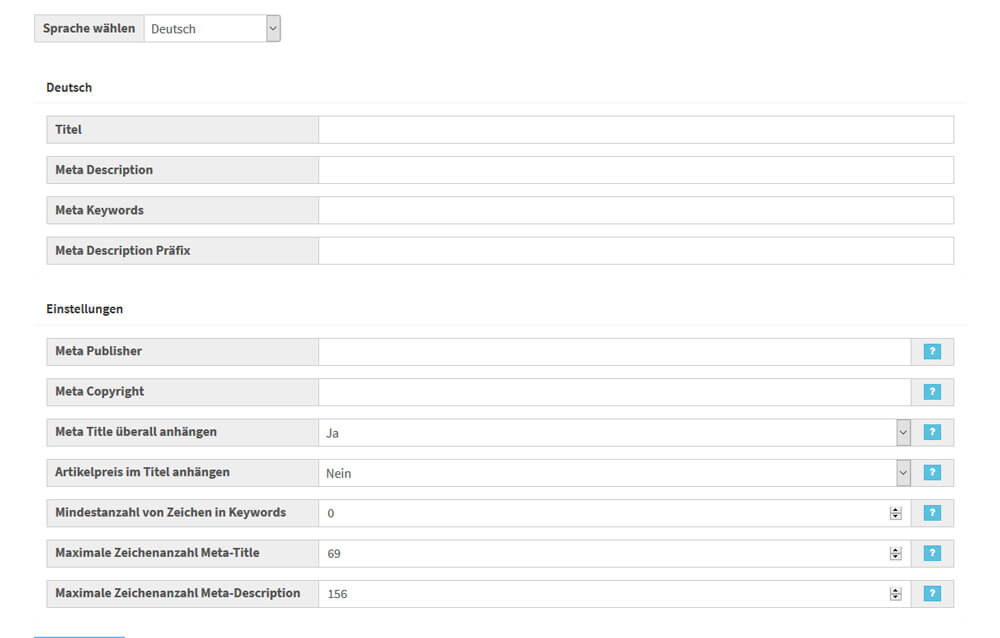Select the Meta Description Präfix field
The height and width of the screenshot is (638, 1000).
click(635, 251)
